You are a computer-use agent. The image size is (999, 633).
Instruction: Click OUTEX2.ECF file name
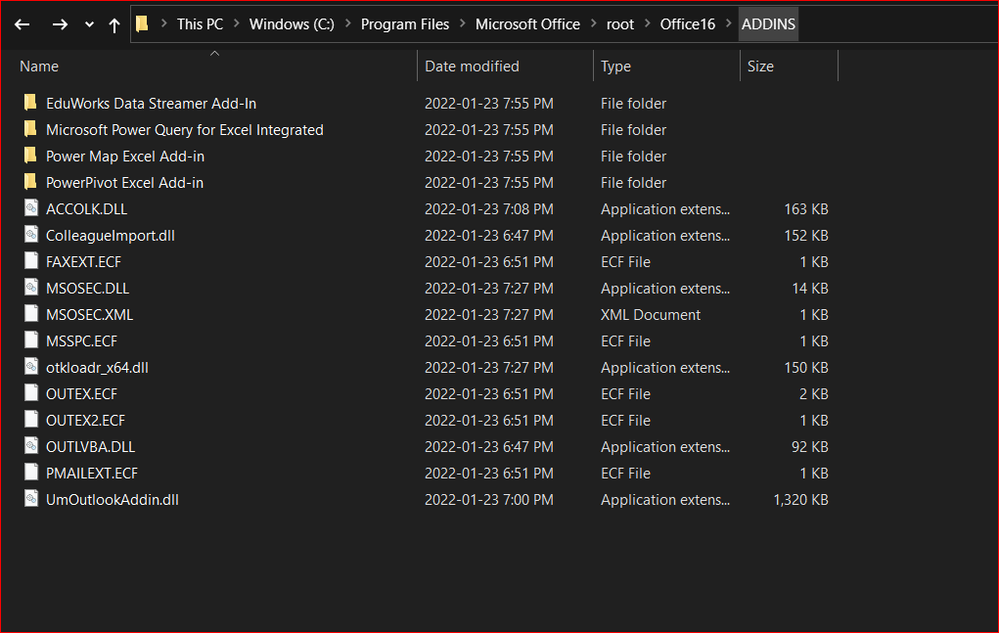tap(85, 420)
